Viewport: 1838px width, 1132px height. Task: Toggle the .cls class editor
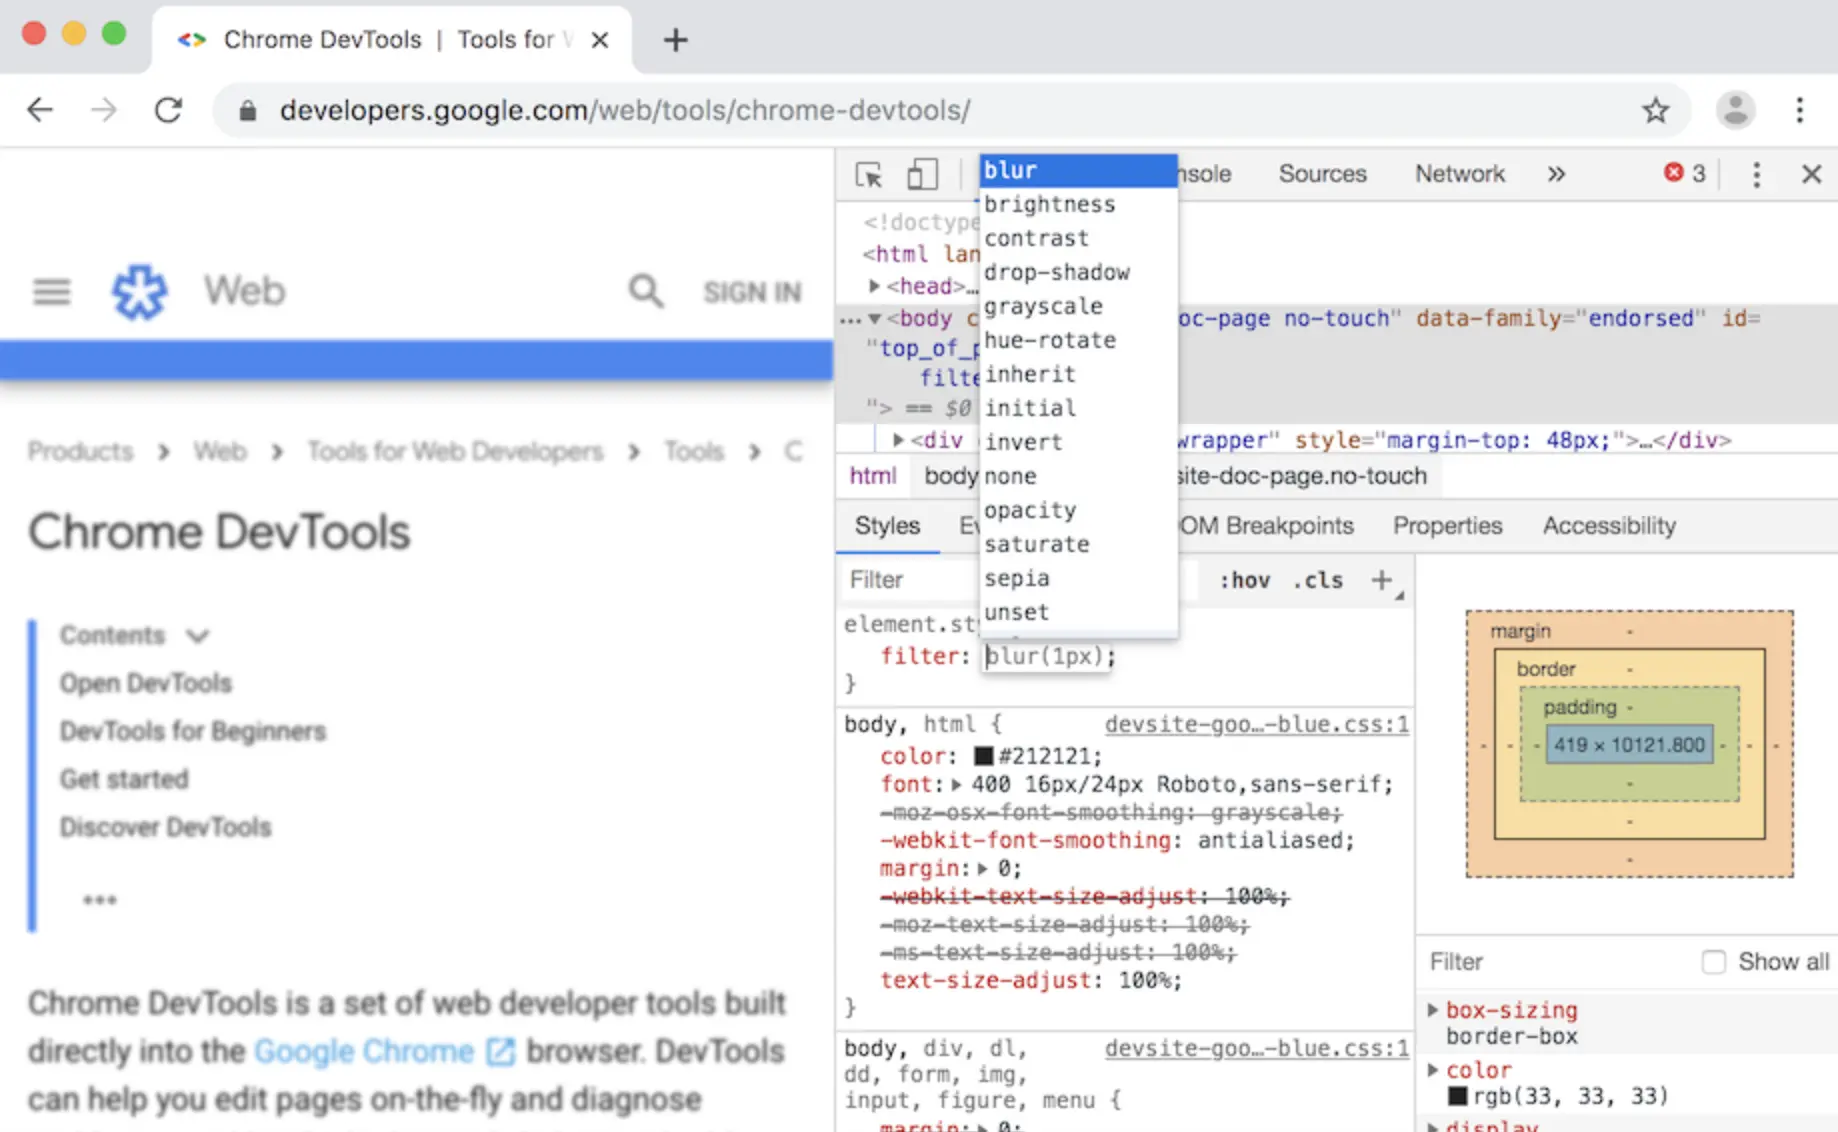coord(1318,580)
